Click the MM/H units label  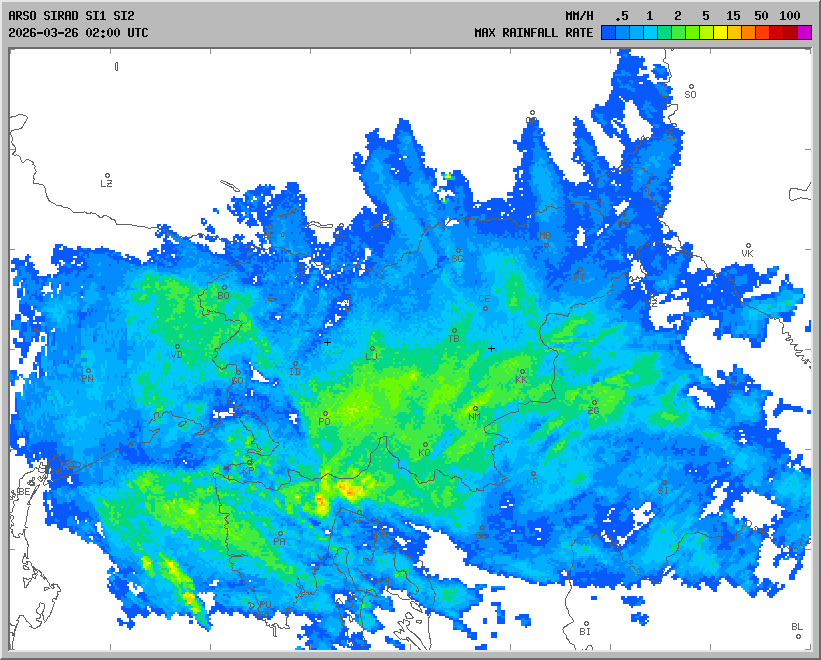click(579, 16)
